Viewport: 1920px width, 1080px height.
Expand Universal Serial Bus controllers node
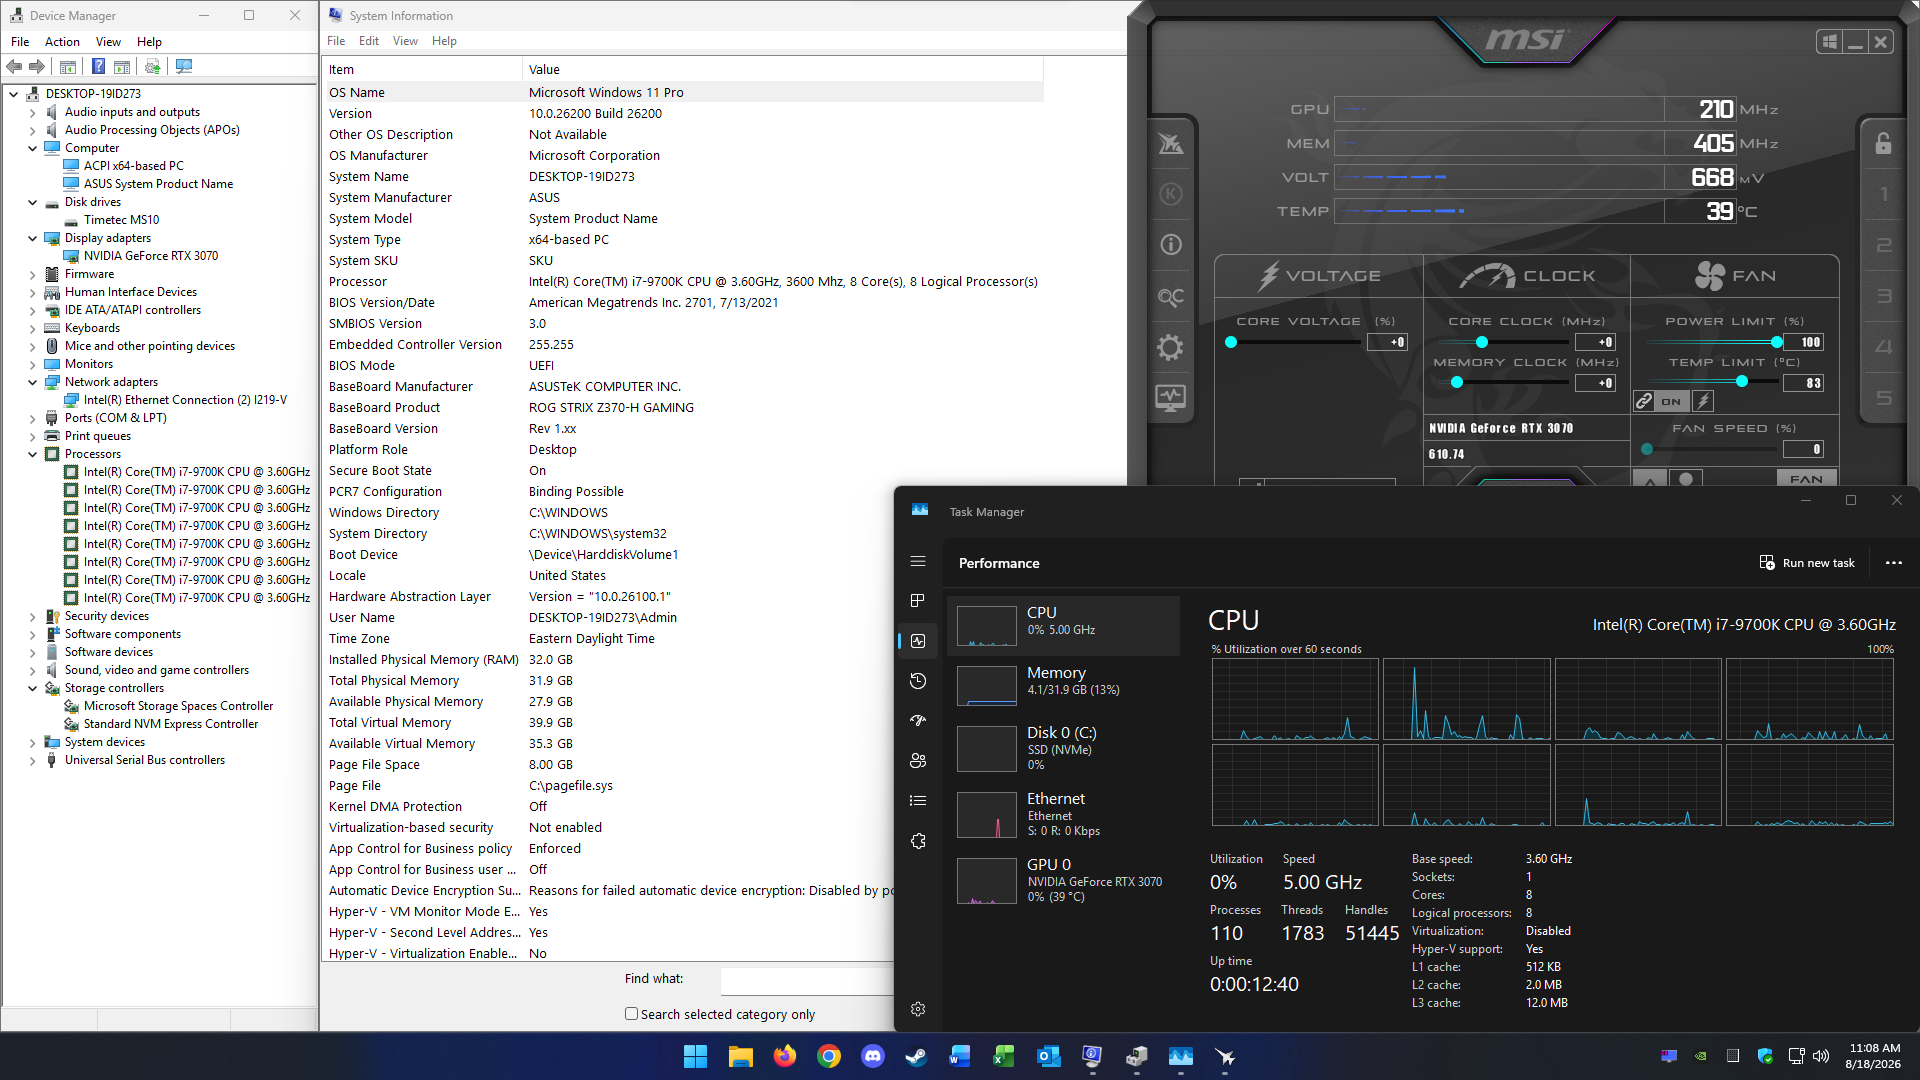tap(32, 760)
